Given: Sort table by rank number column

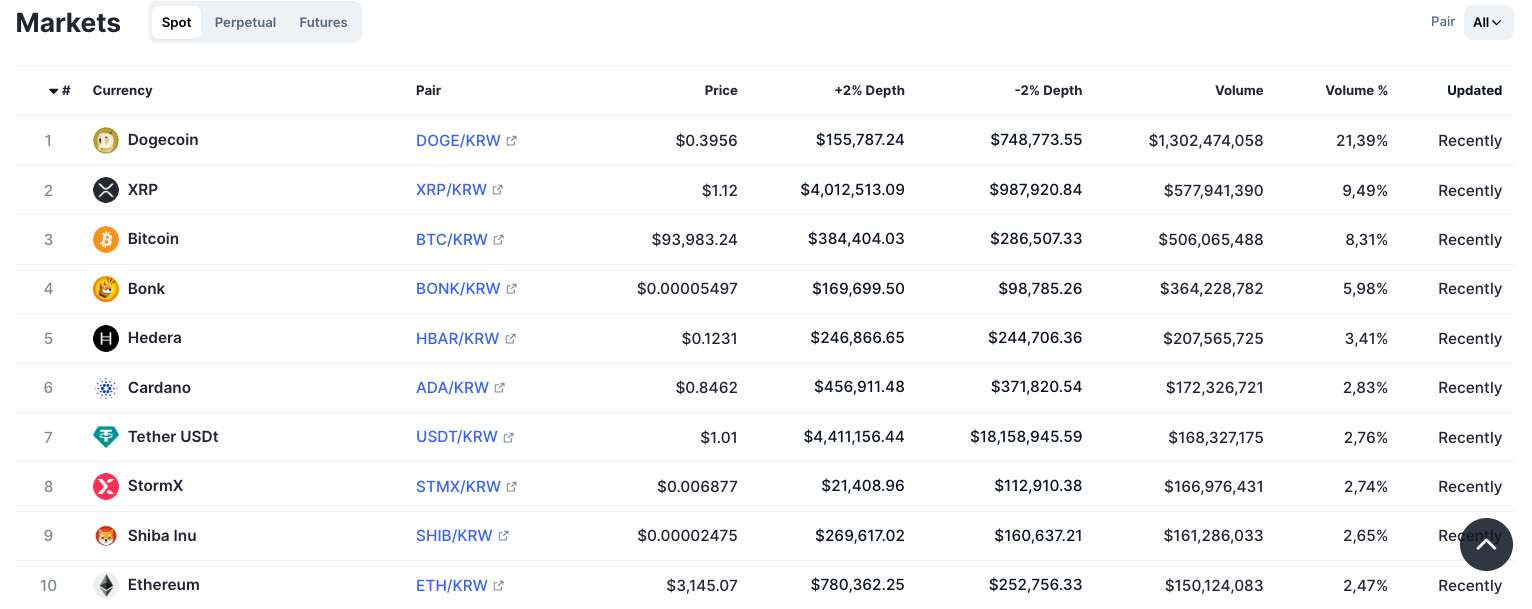Looking at the screenshot, I should pos(60,91).
